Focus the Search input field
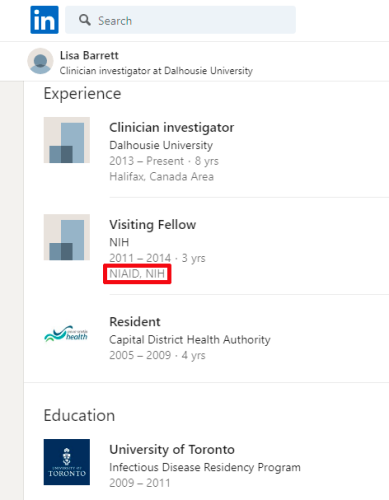 point(180,20)
